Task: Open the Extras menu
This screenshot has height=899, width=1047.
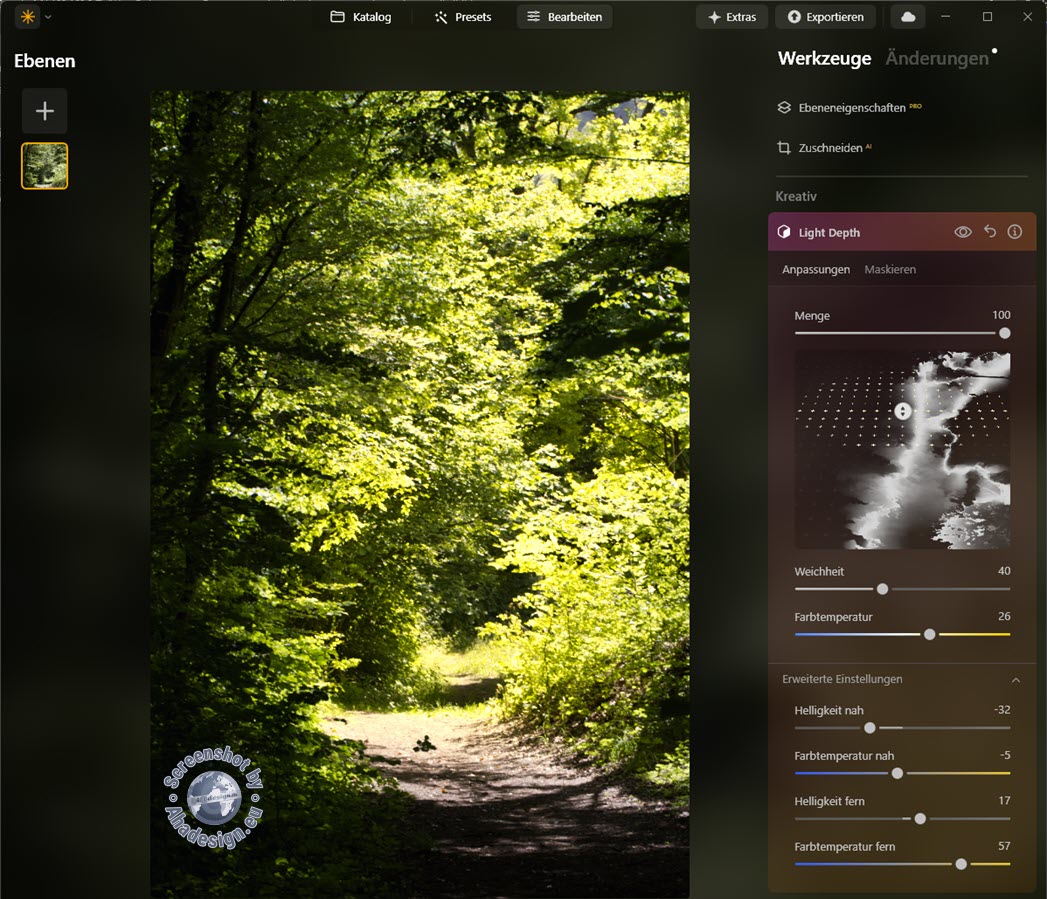Action: tap(731, 16)
